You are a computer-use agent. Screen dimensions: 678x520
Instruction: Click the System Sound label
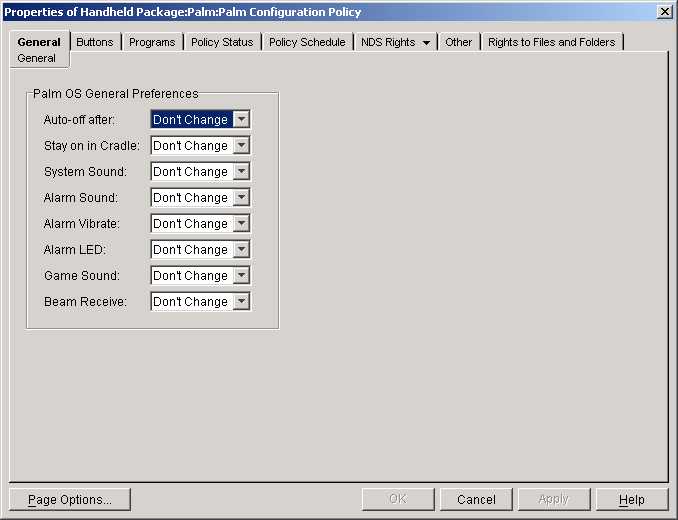click(x=85, y=172)
